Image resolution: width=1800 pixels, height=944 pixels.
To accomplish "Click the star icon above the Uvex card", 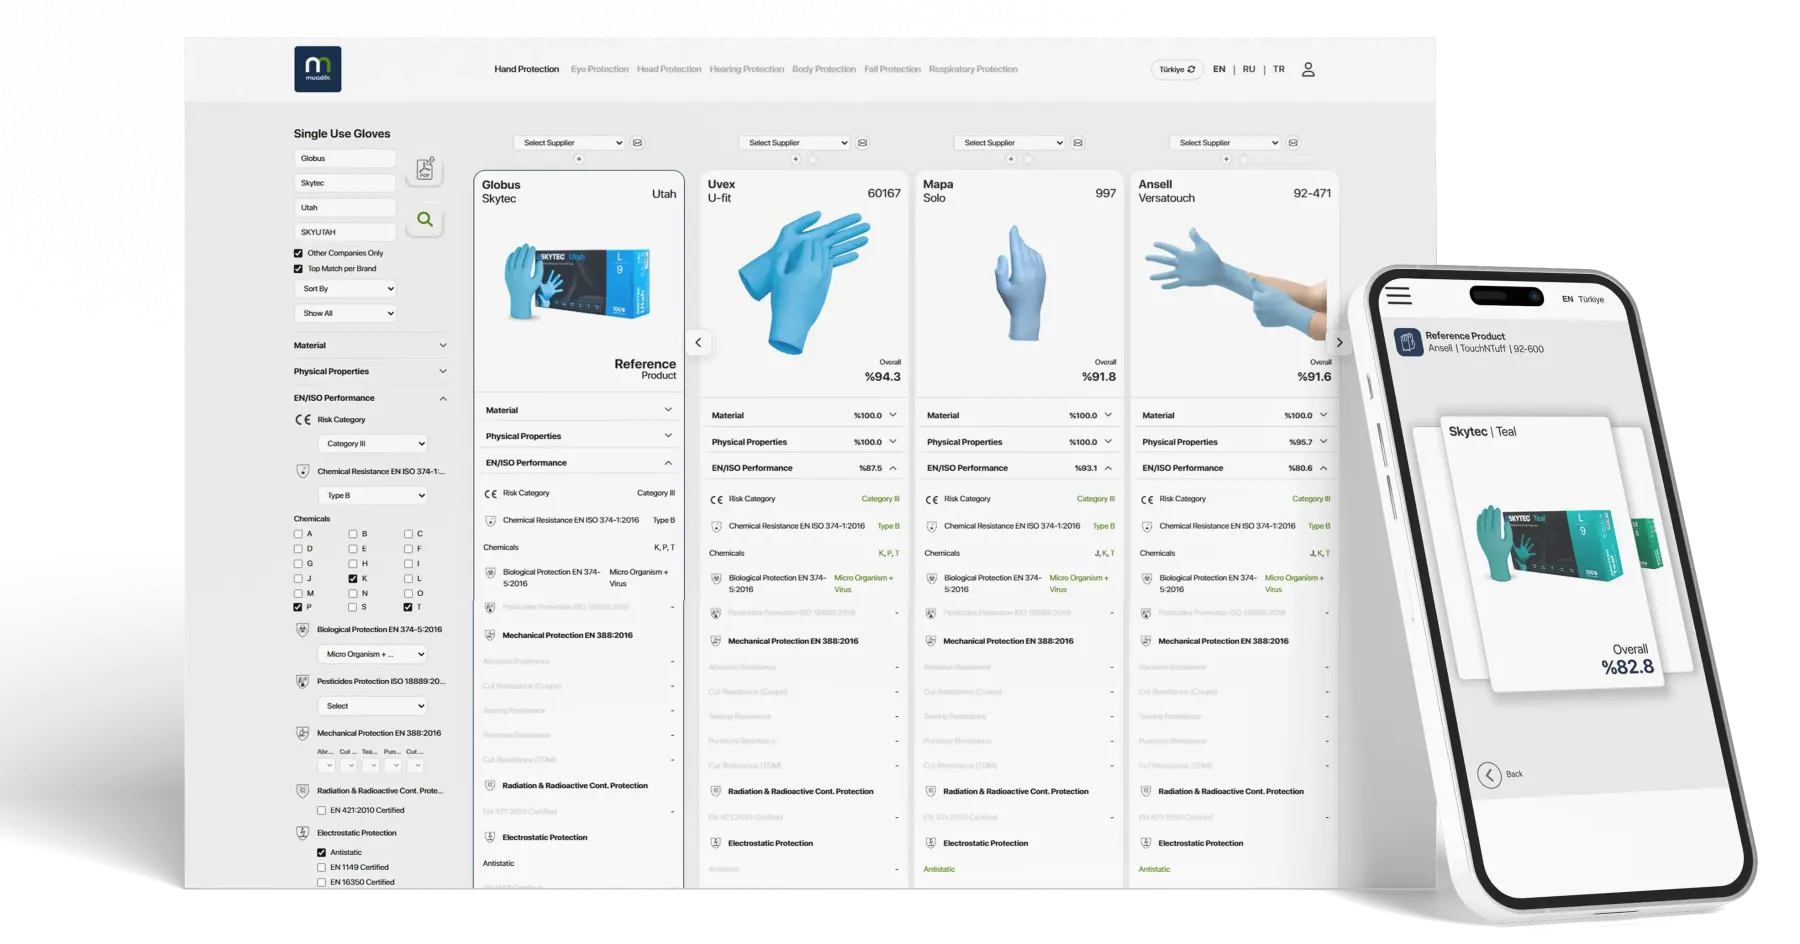I will (x=813, y=159).
